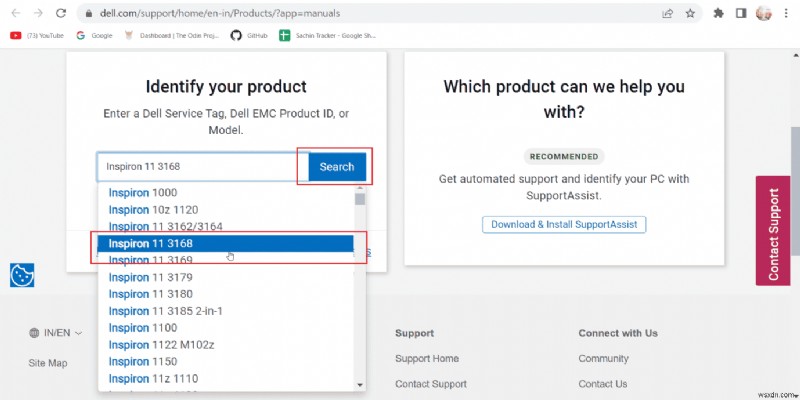Click the user profile avatar
Screen dimensions: 800x400
pos(765,13)
